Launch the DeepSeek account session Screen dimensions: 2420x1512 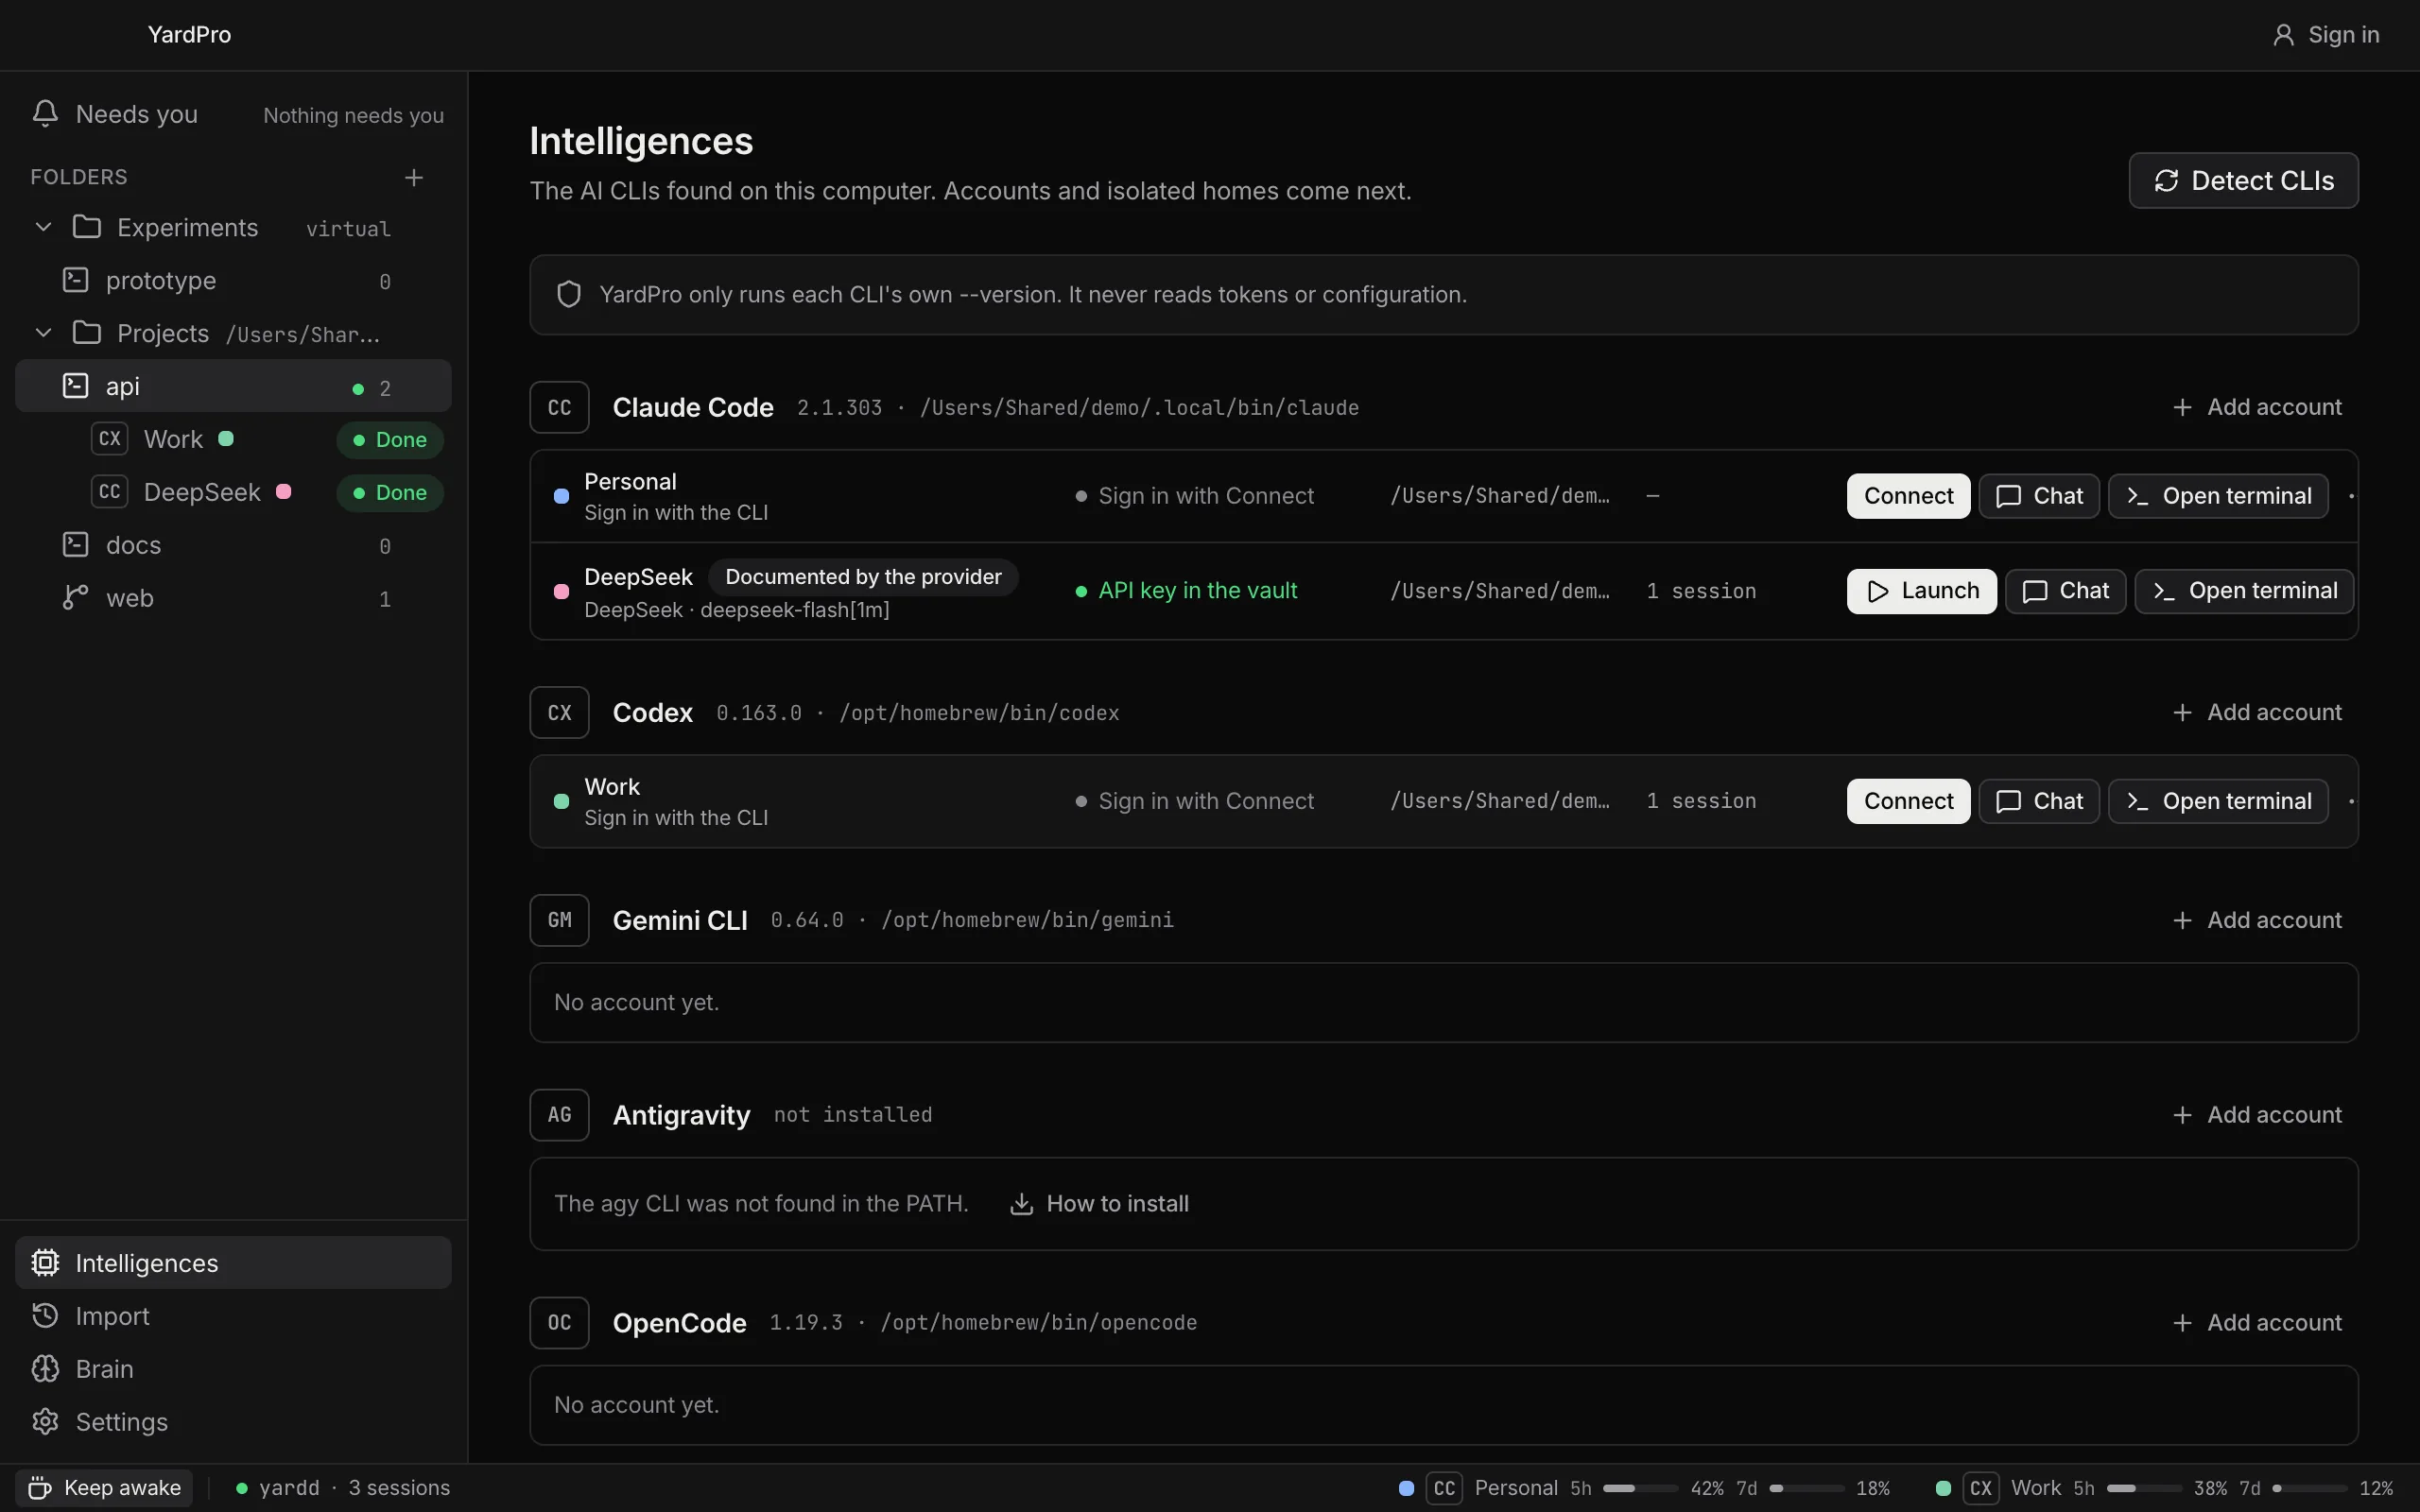pyautogui.click(x=1921, y=591)
